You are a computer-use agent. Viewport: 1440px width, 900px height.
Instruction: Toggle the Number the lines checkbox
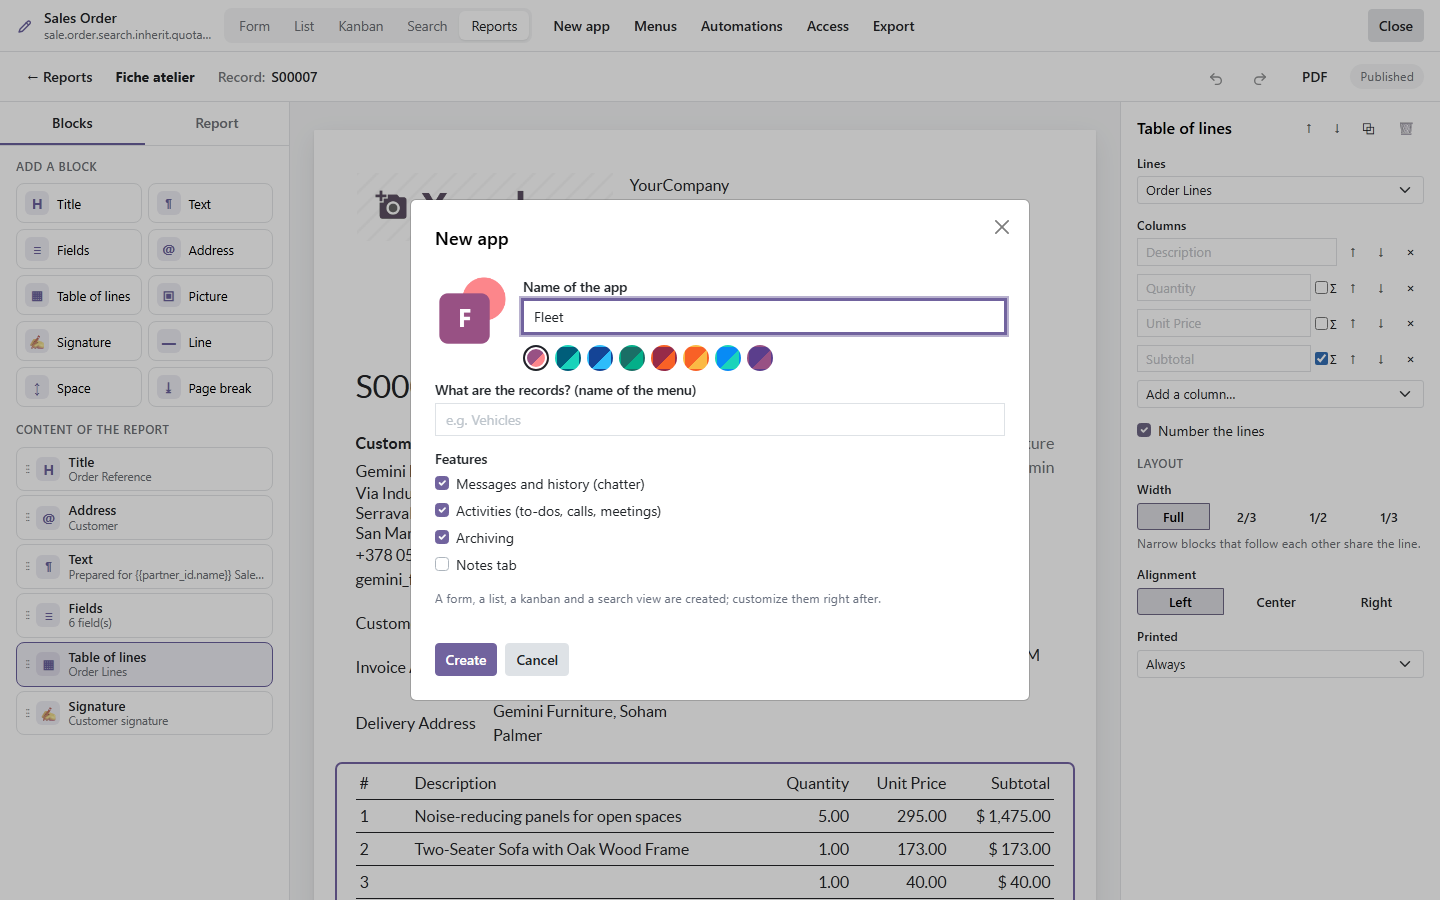pyautogui.click(x=1144, y=430)
